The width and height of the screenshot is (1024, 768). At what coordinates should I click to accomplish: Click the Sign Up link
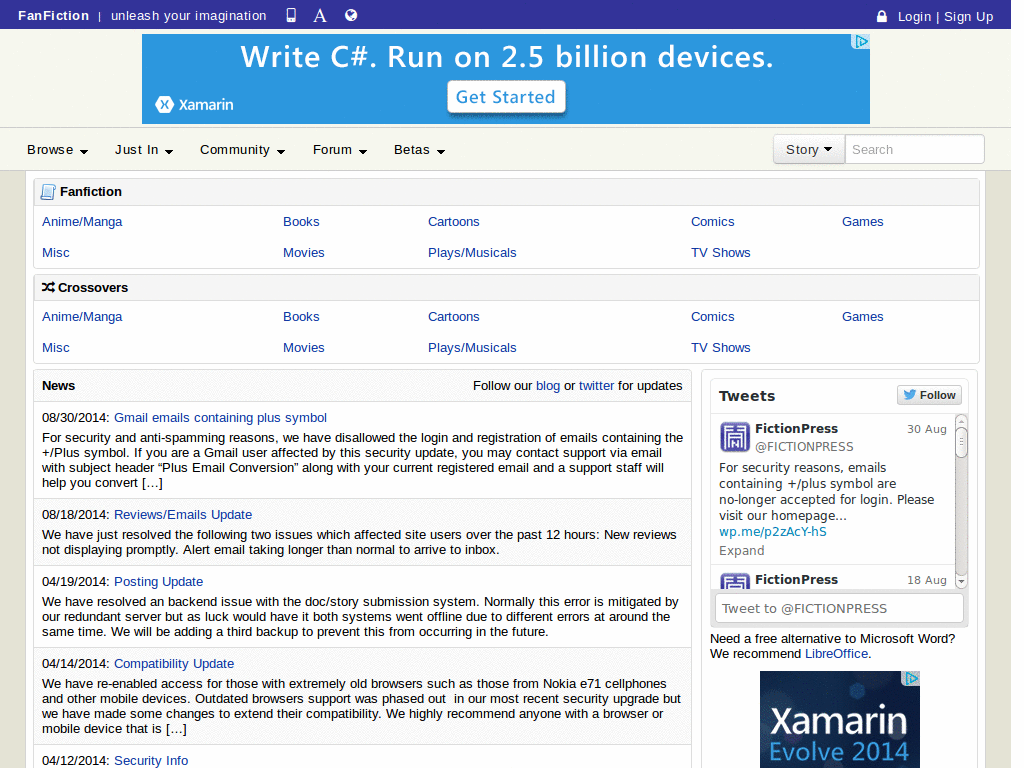point(968,16)
